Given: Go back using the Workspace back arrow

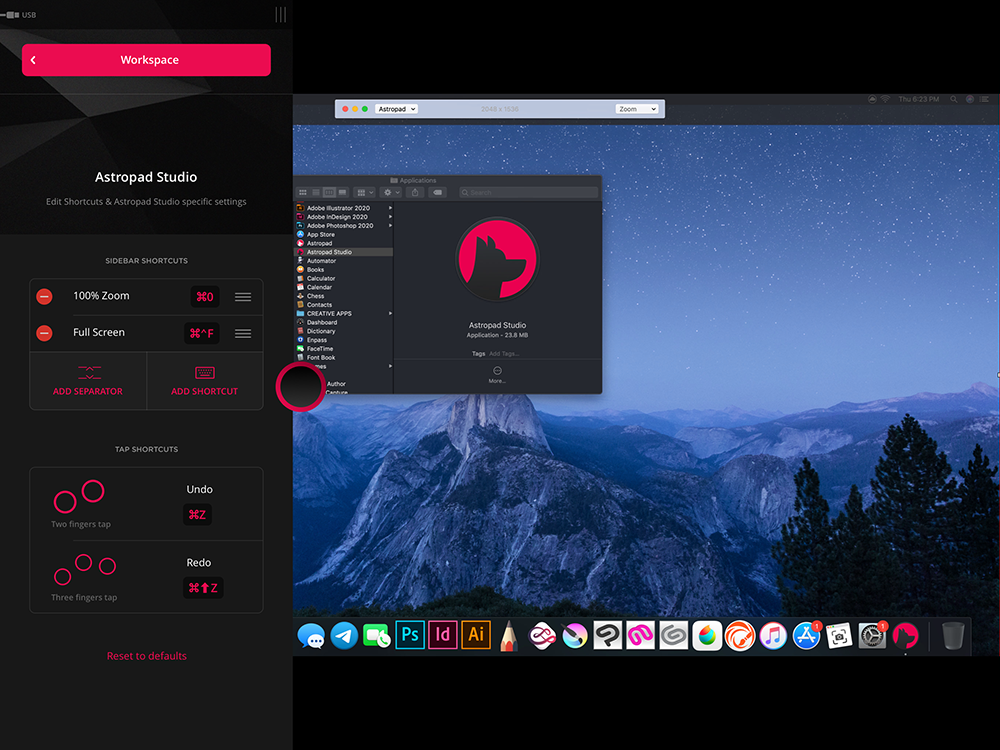Looking at the screenshot, I should (33, 60).
